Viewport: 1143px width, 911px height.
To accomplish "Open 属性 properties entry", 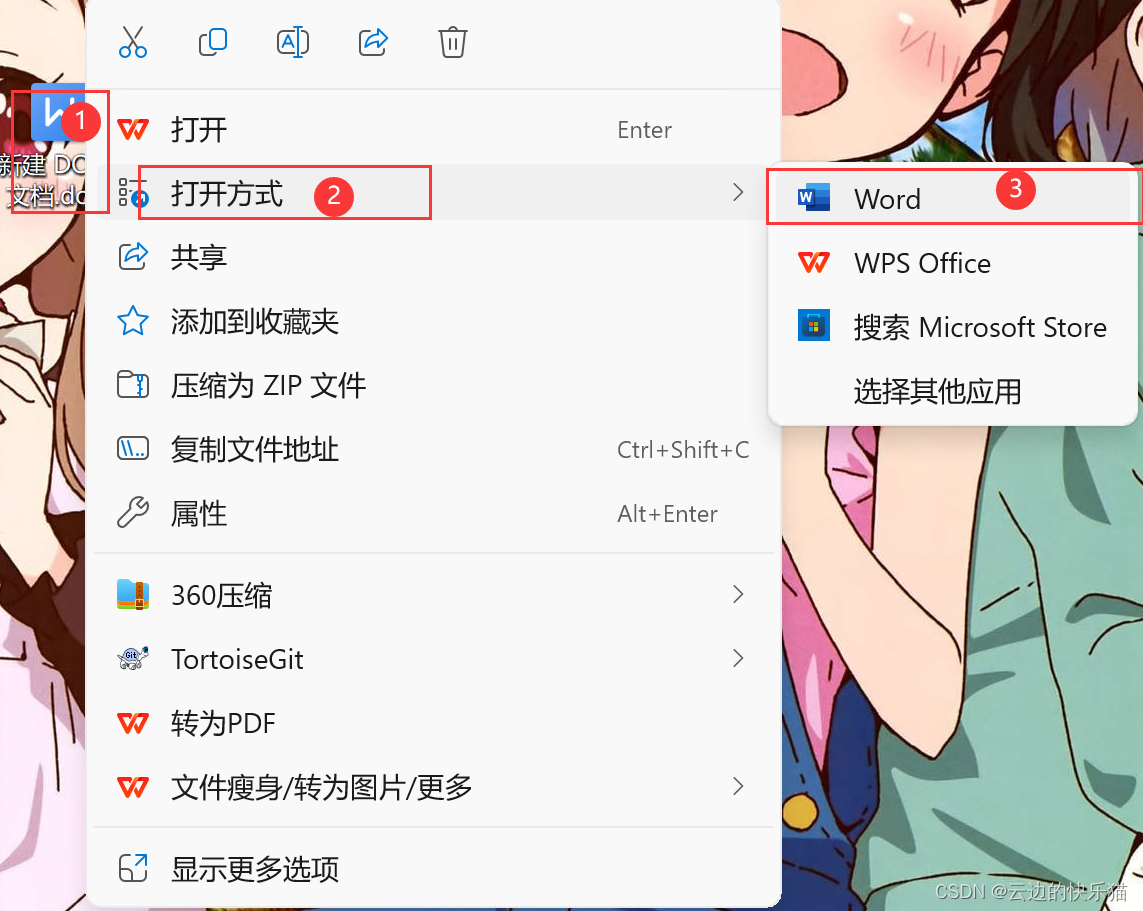I will (434, 514).
